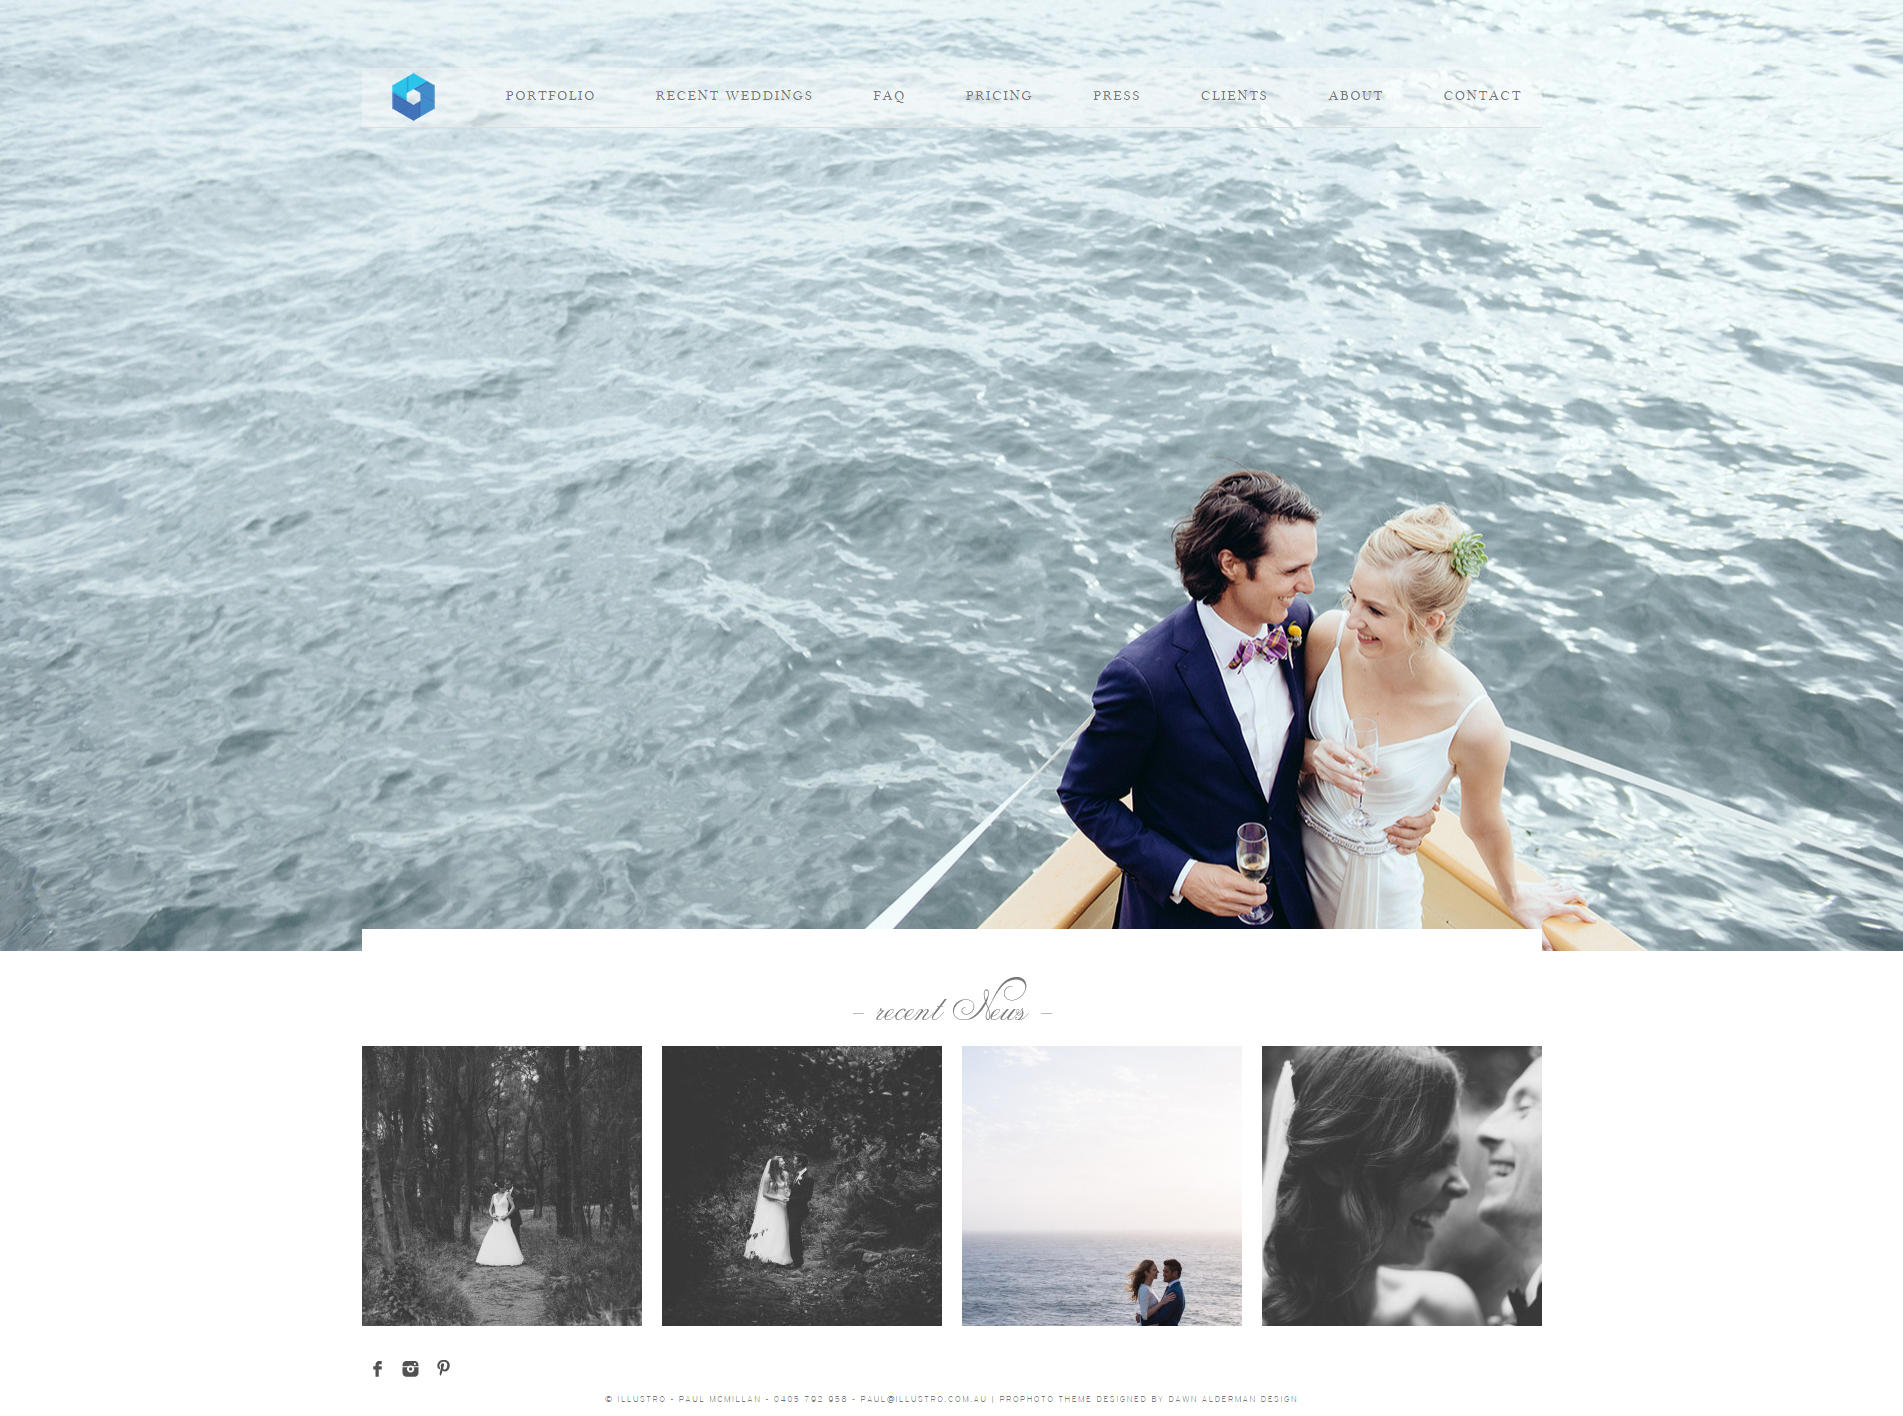1903x1416 pixels.
Task: Navigate to the Contact page
Action: point(1482,96)
